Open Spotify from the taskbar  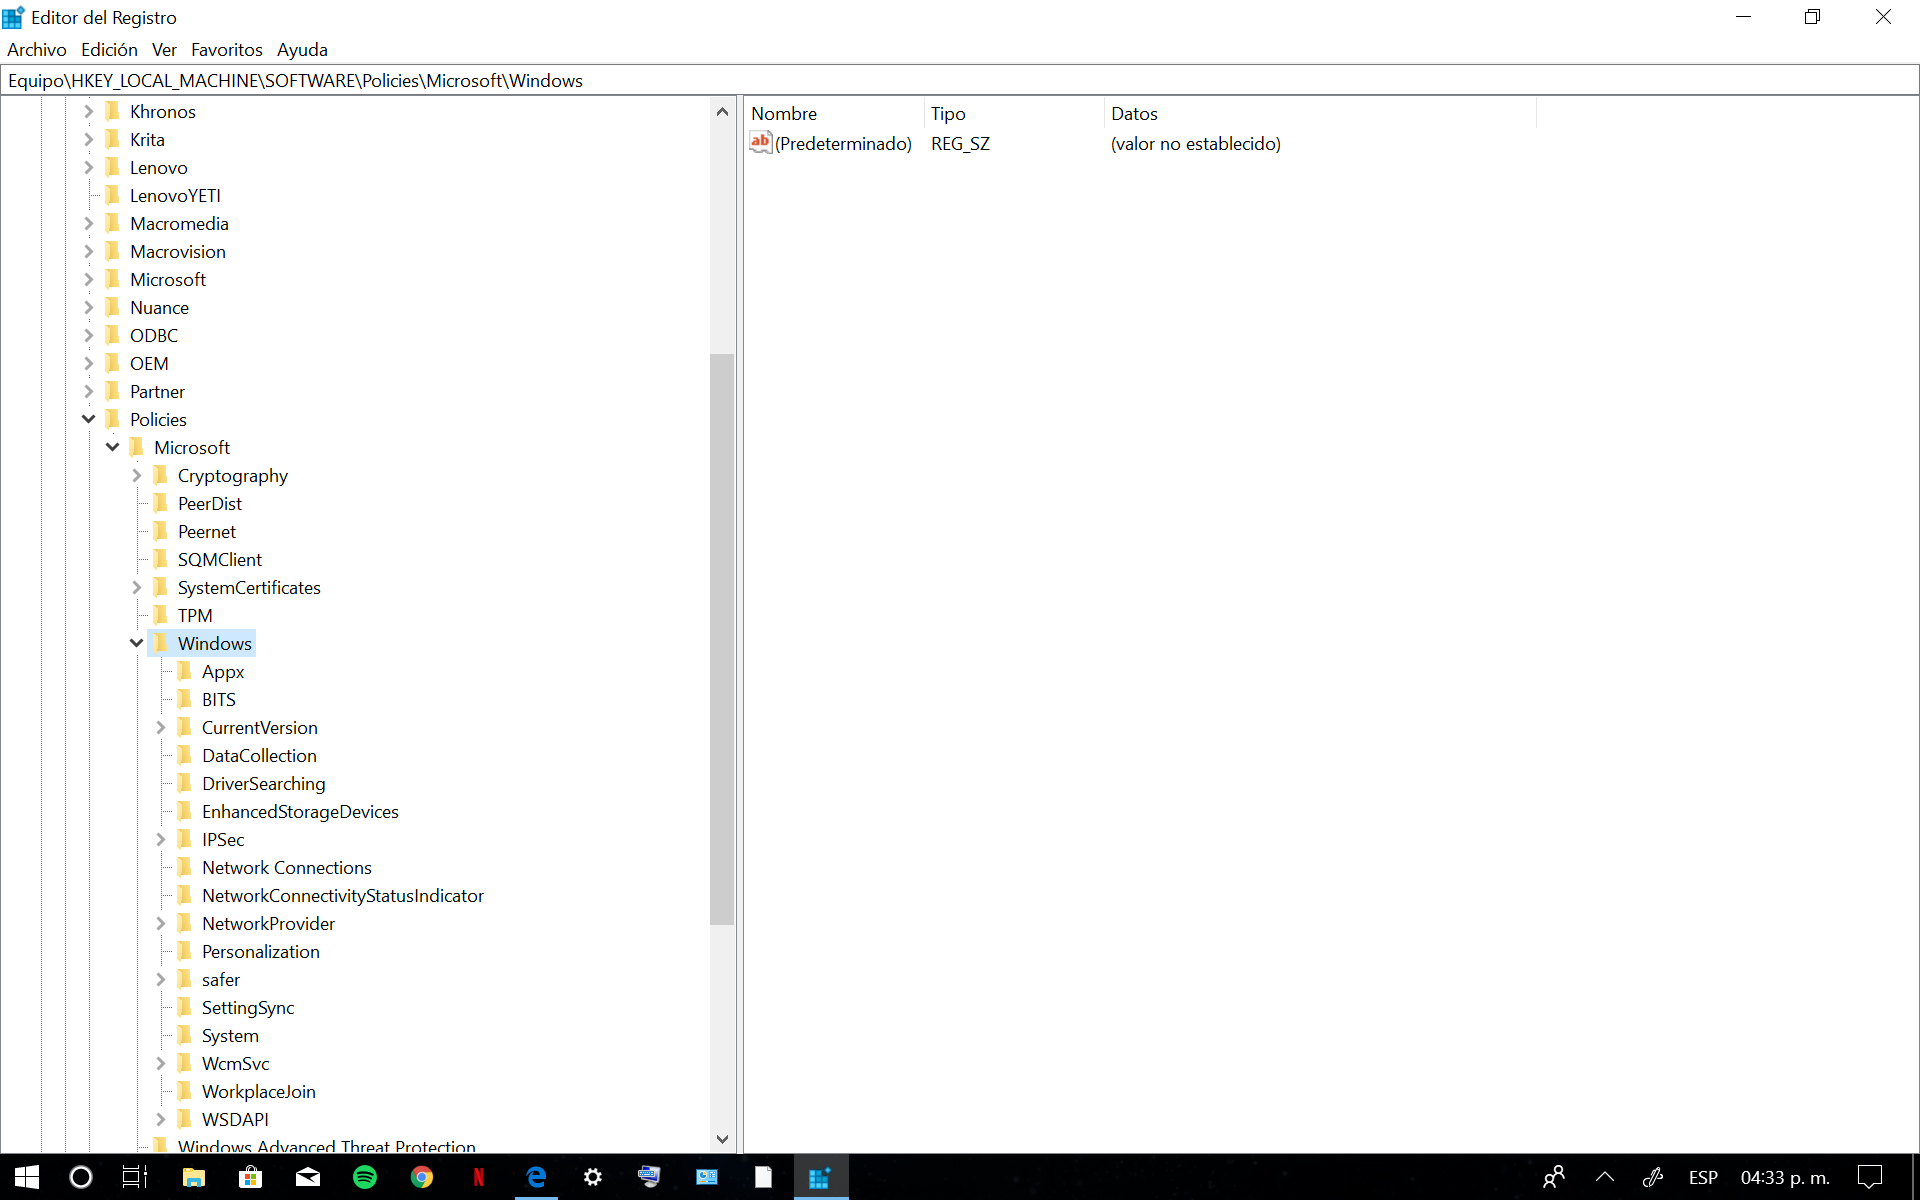pos(365,1177)
